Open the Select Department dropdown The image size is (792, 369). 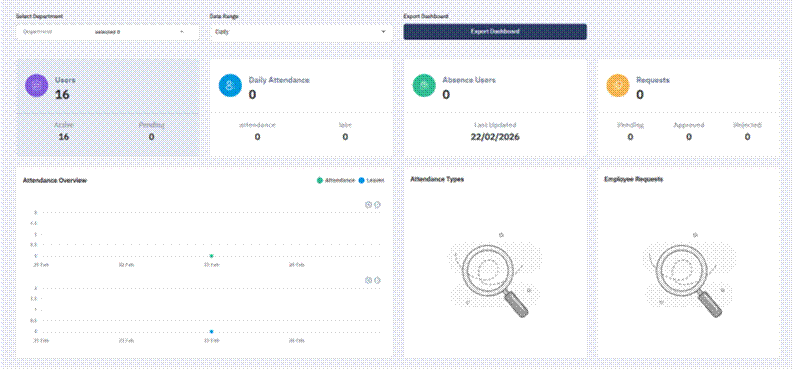108,32
